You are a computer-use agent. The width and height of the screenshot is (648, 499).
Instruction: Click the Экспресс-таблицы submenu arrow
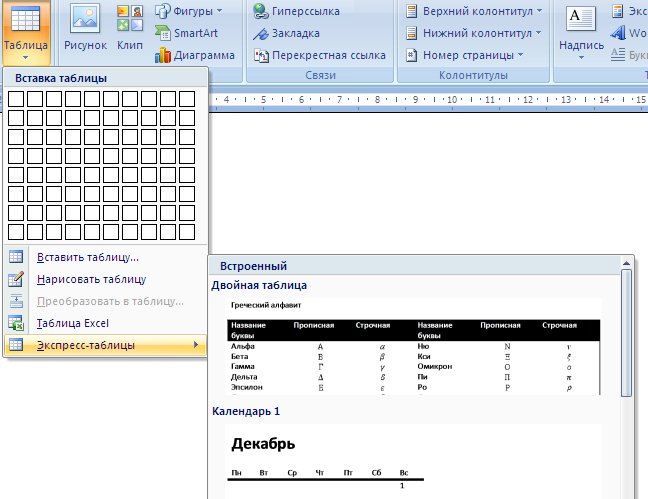pos(196,344)
